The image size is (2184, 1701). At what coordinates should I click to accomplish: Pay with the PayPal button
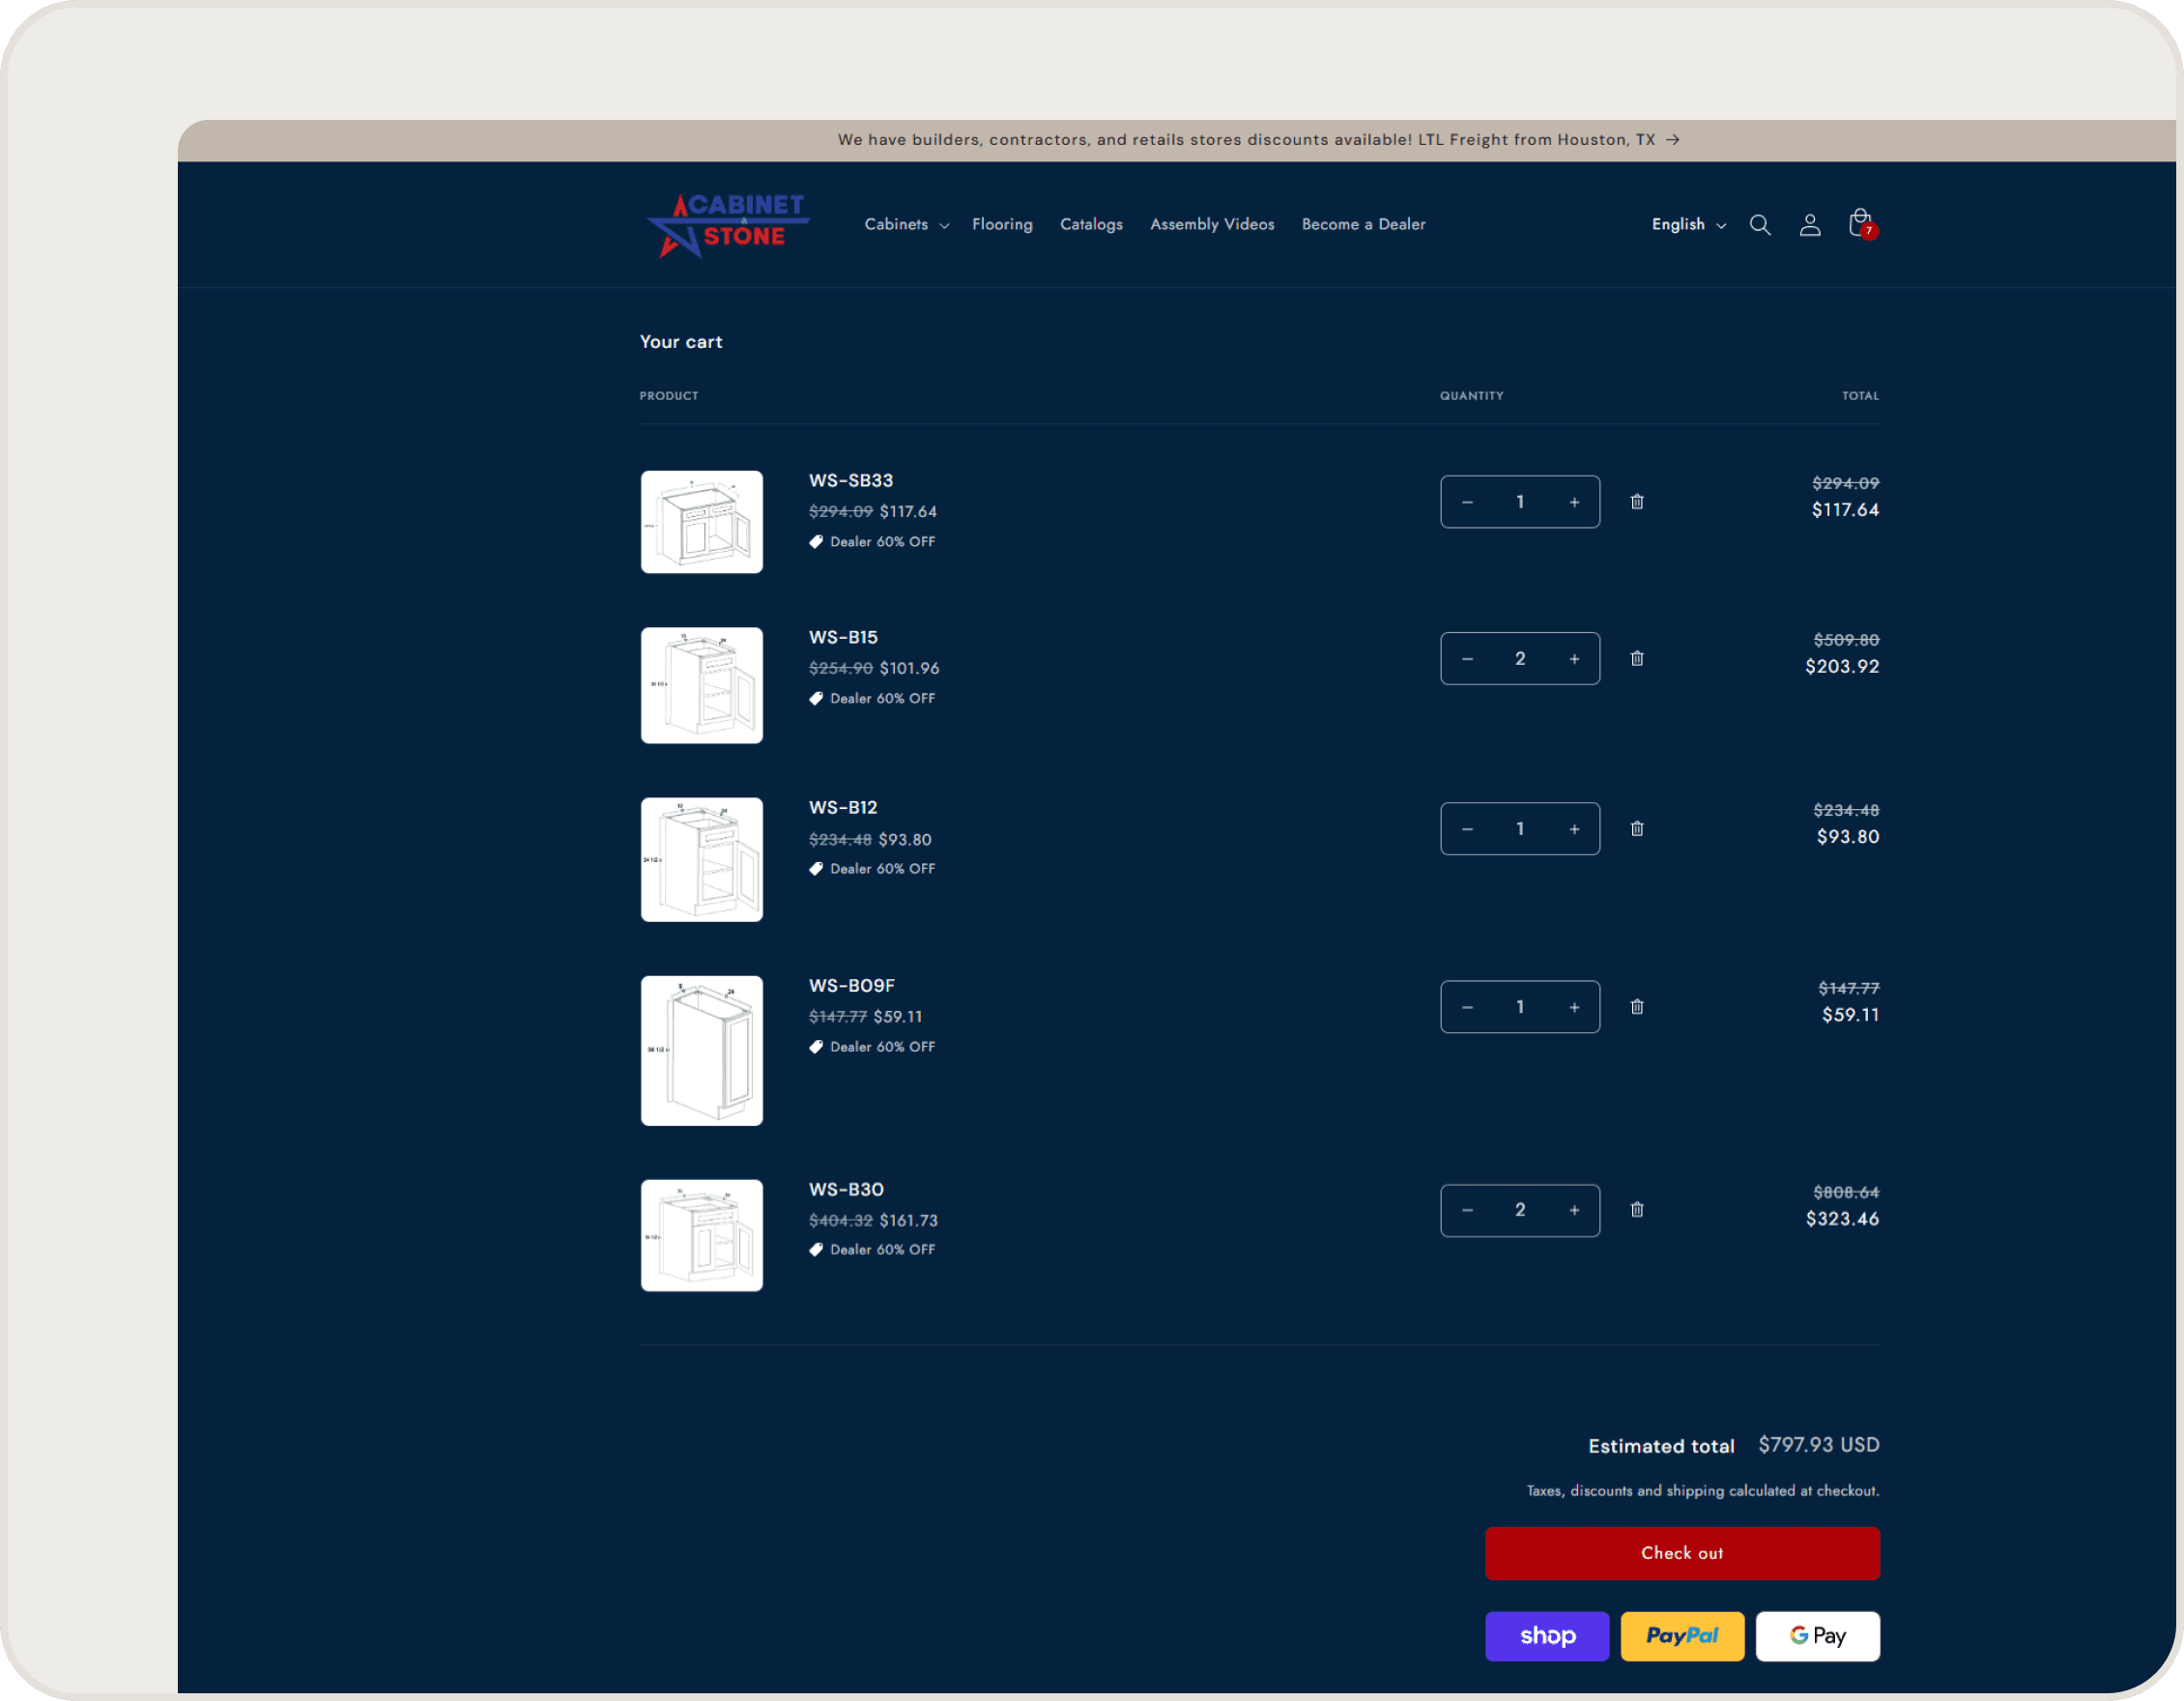[x=1681, y=1636]
